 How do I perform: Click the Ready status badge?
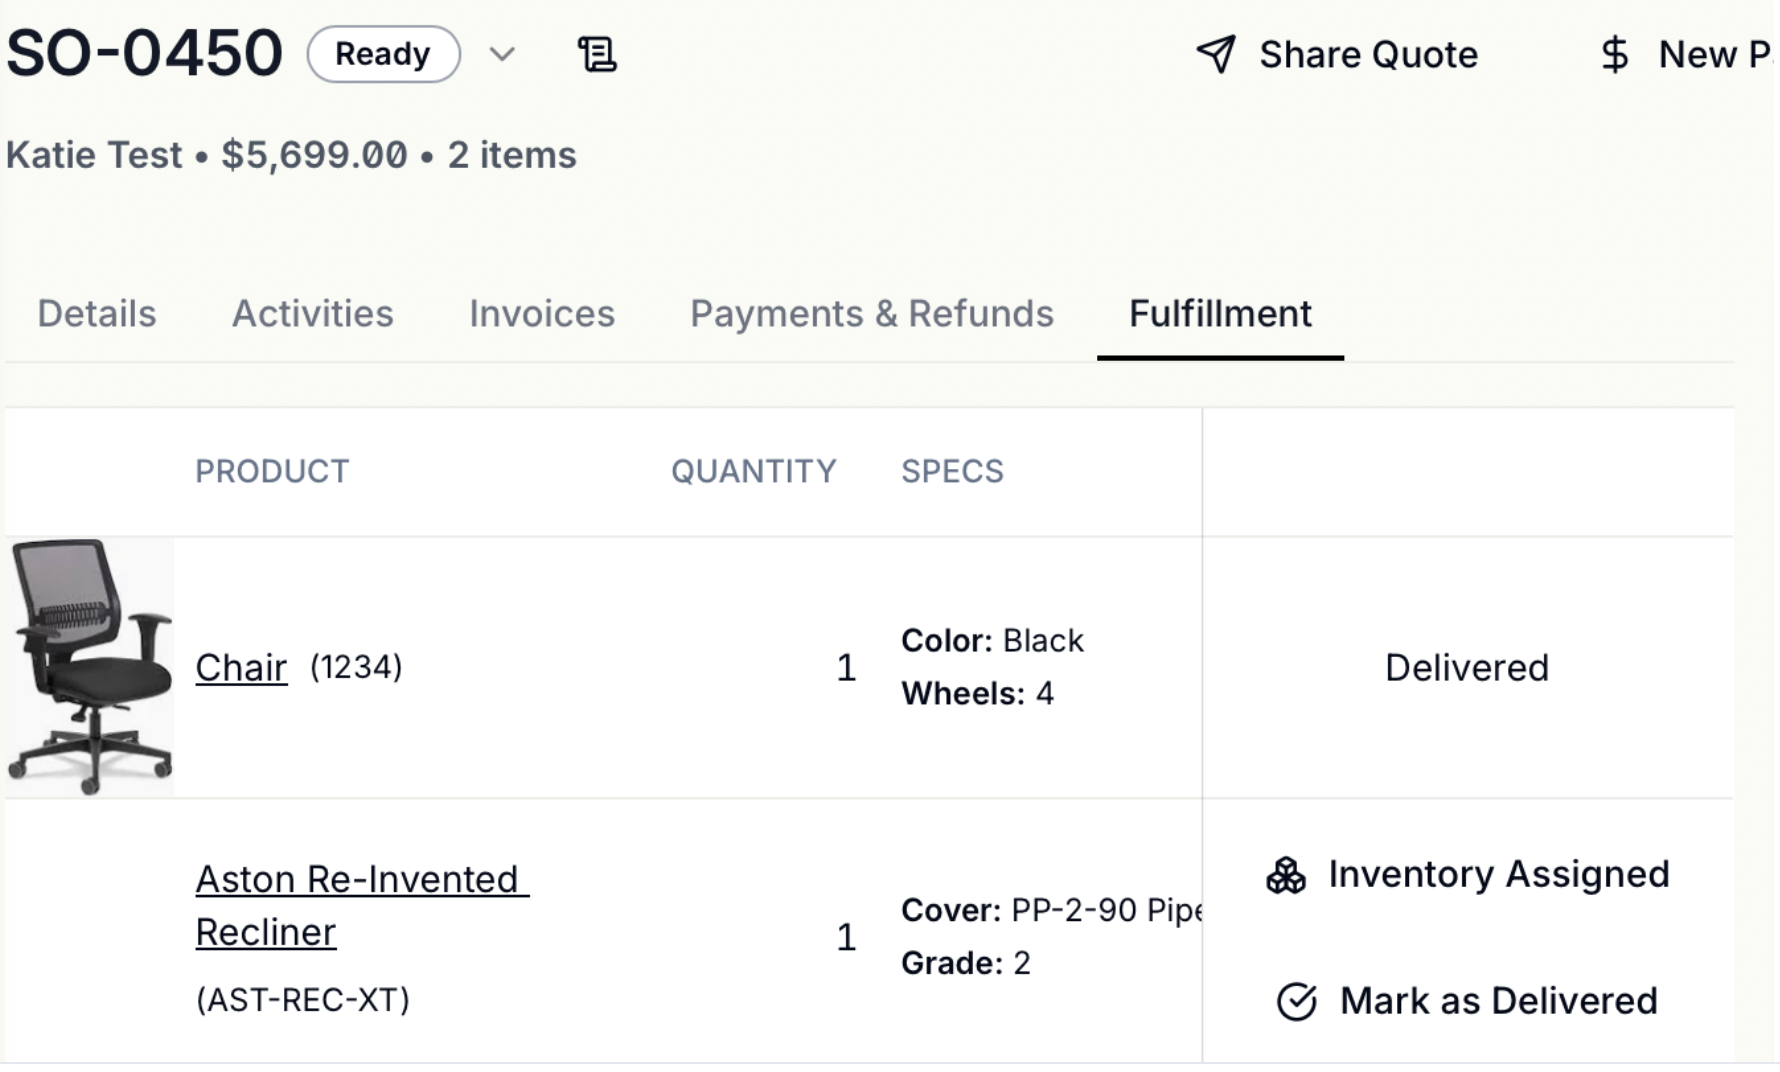point(383,54)
